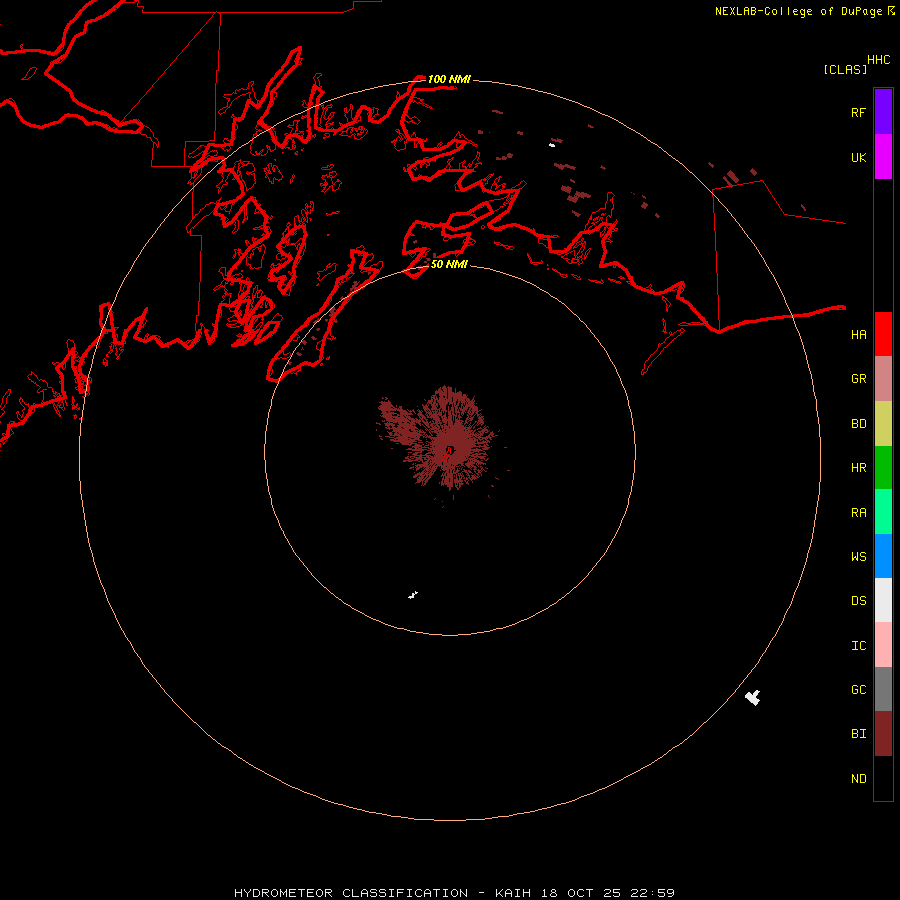This screenshot has width=900, height=900.
Task: Click the BD legend label
Action: click(858, 424)
